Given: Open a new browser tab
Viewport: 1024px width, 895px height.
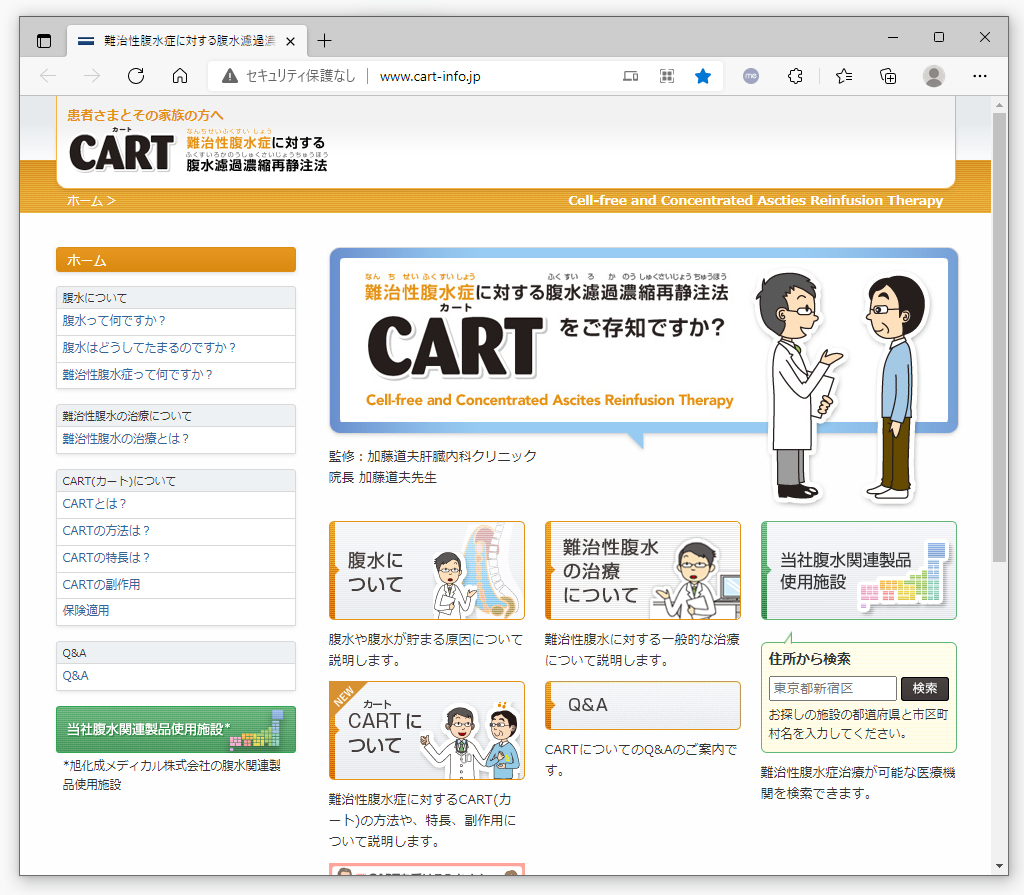Looking at the screenshot, I should click(324, 41).
